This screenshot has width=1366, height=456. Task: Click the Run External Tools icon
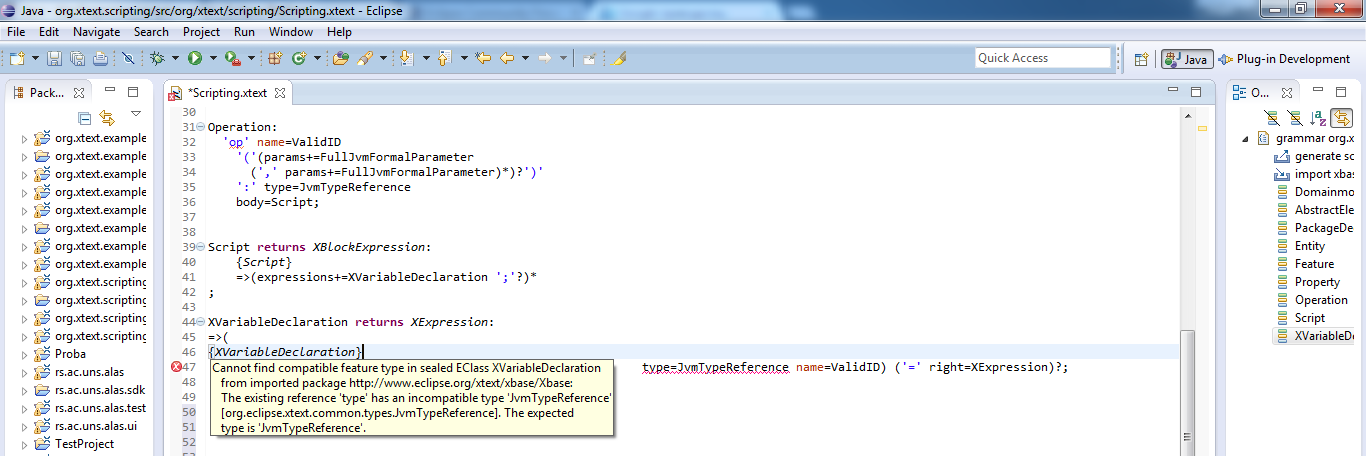[233, 59]
